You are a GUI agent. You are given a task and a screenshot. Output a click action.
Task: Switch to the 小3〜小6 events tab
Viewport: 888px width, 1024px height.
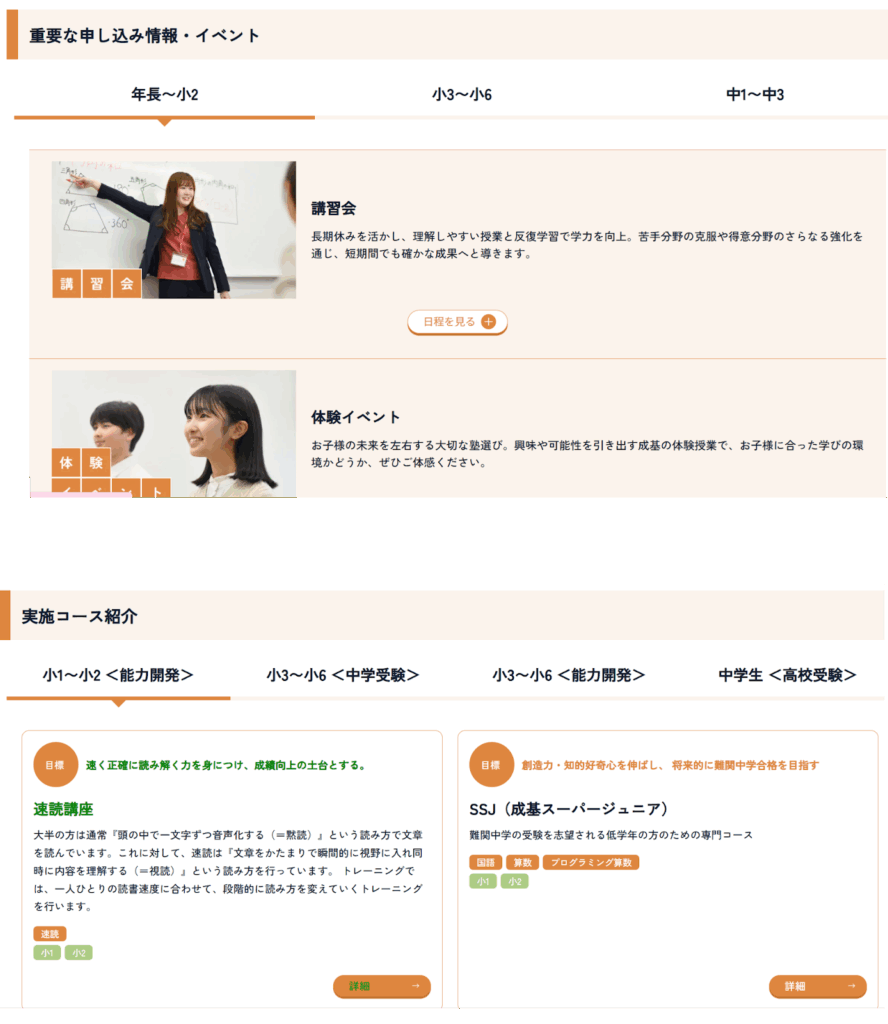click(x=462, y=95)
